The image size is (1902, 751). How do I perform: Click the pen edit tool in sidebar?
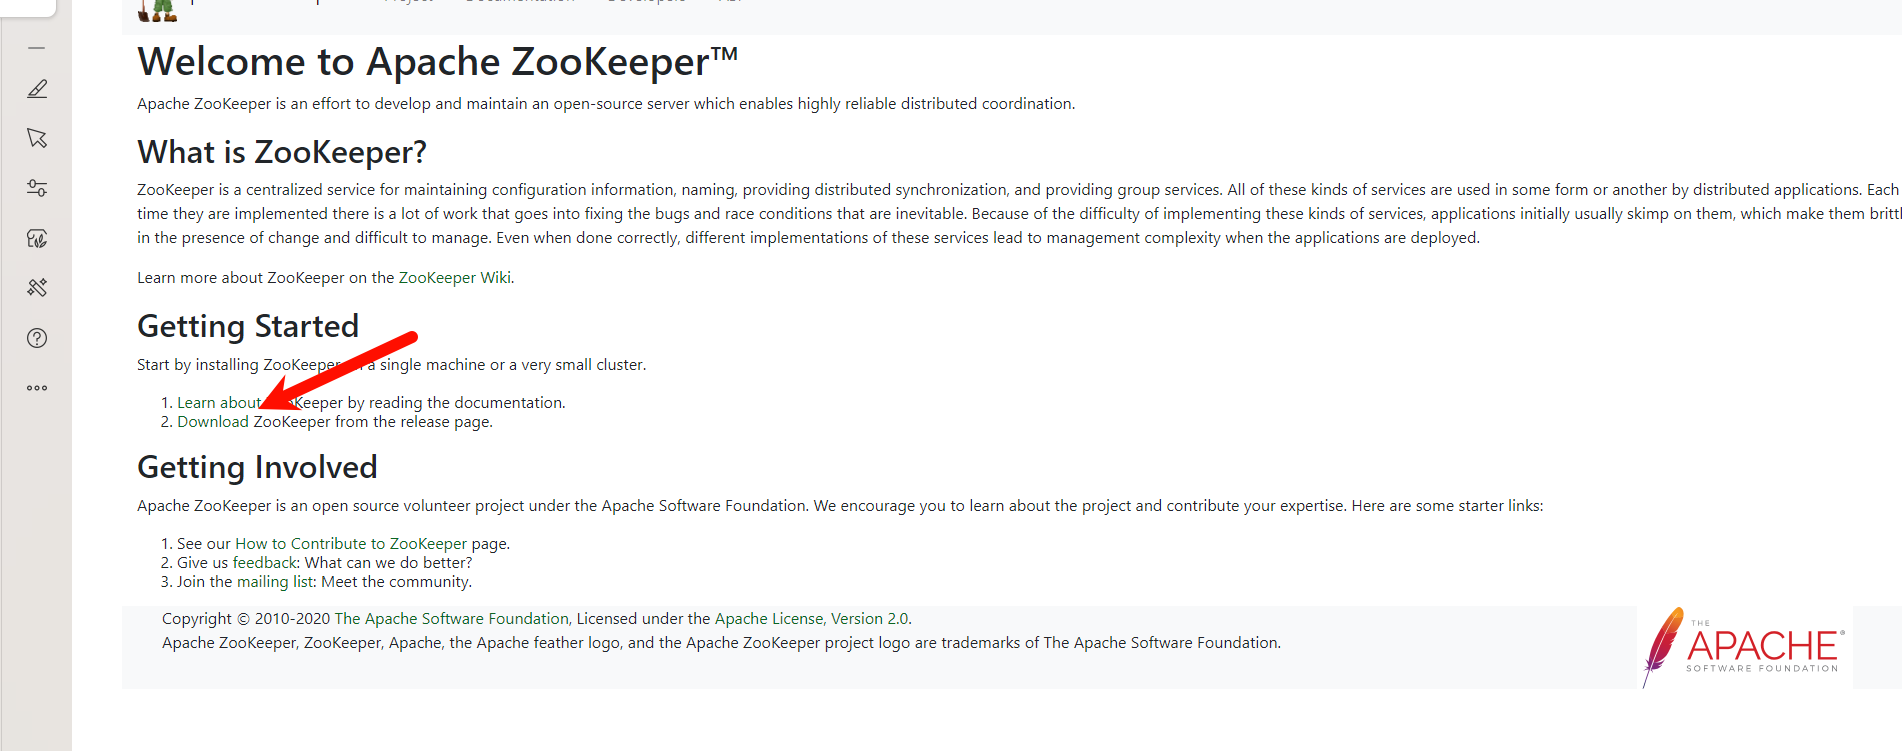click(x=37, y=89)
